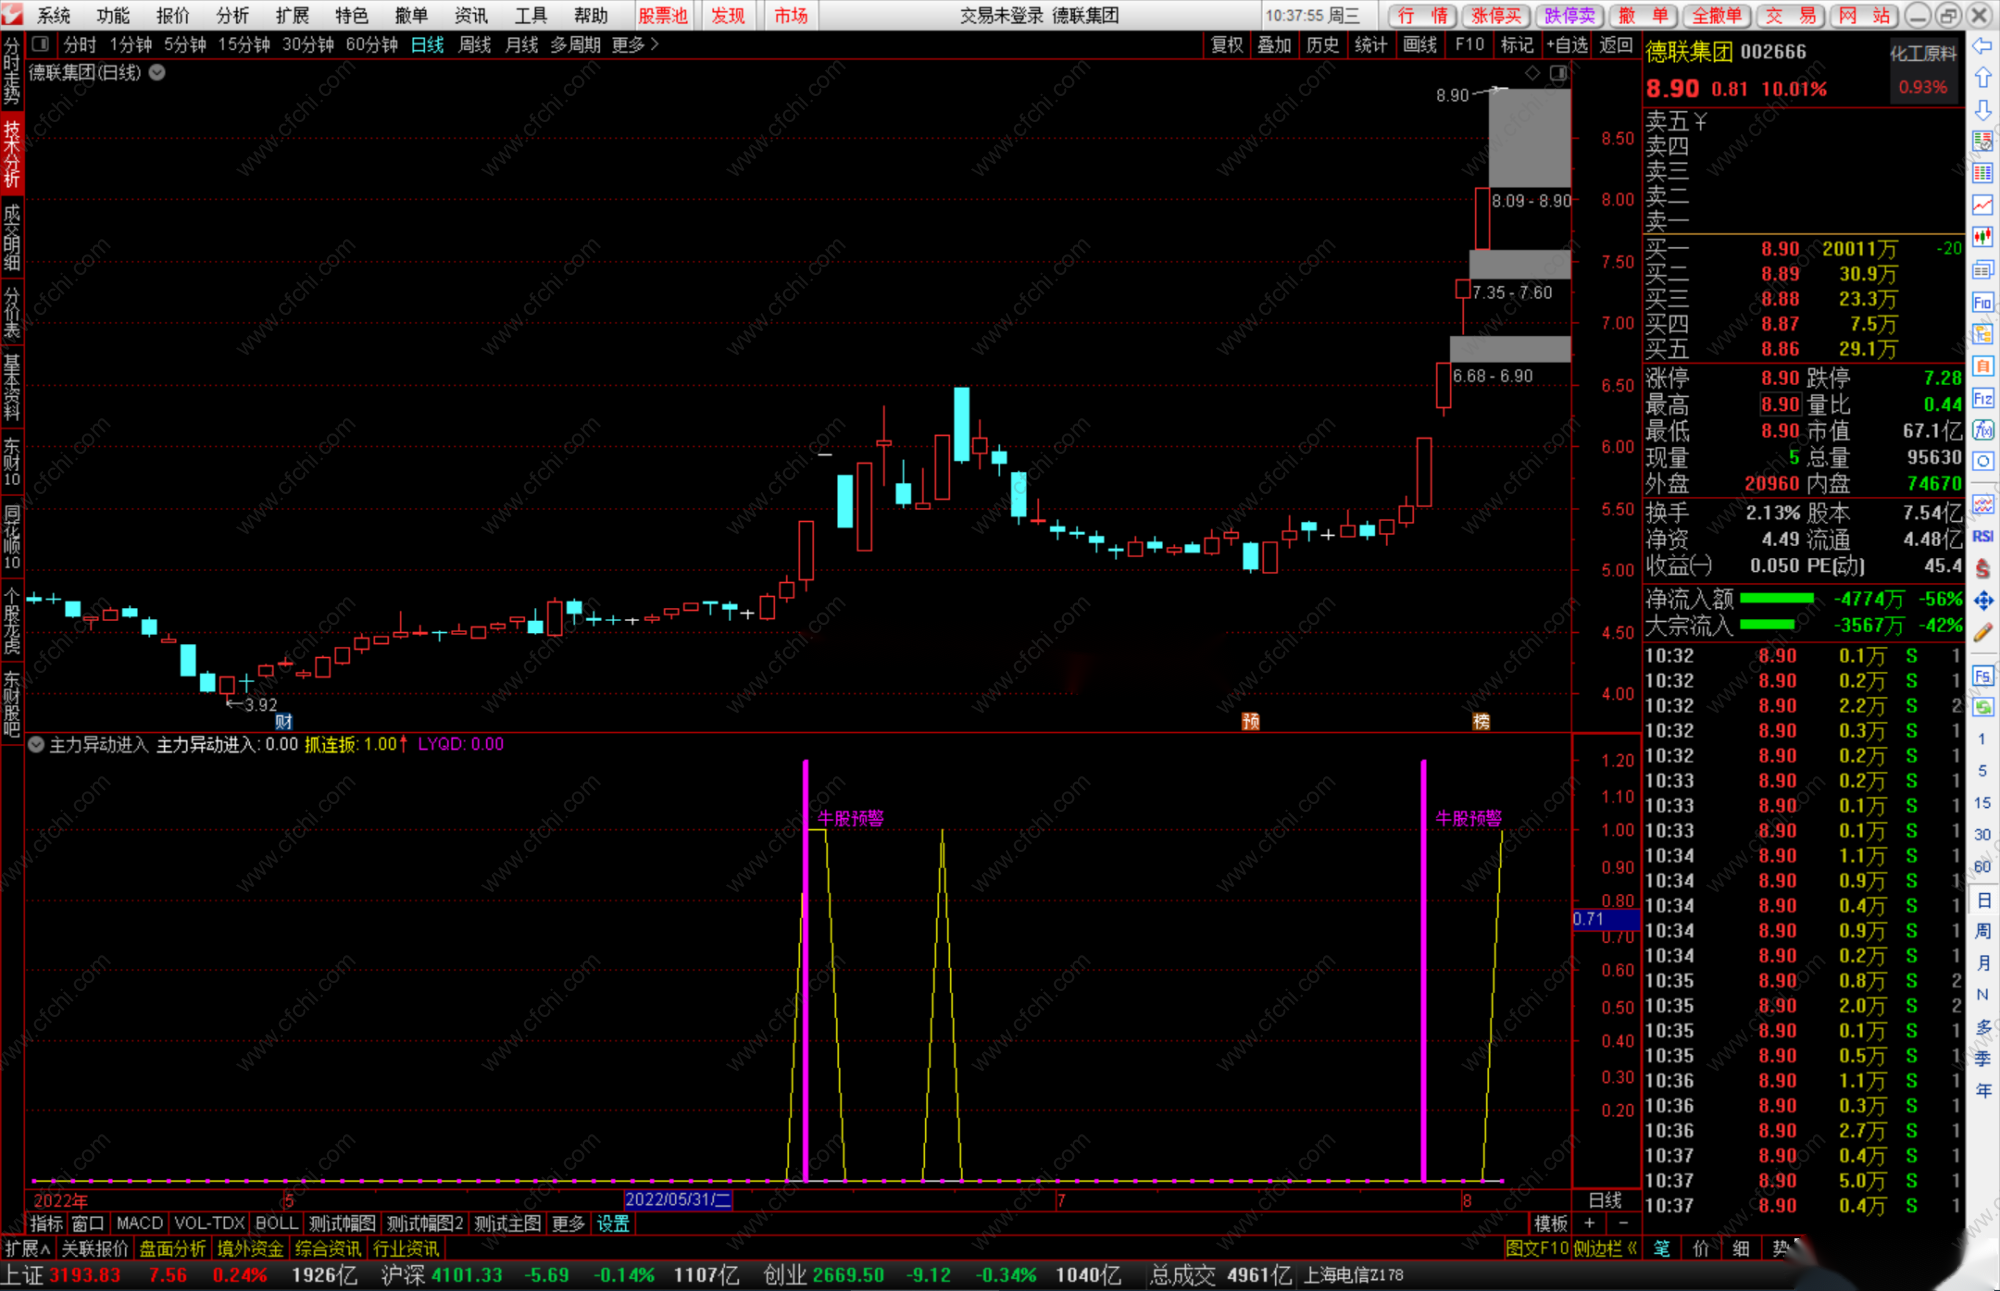Toggle the 复权 price adjustment button
This screenshot has width=2000, height=1291.
click(x=1226, y=44)
